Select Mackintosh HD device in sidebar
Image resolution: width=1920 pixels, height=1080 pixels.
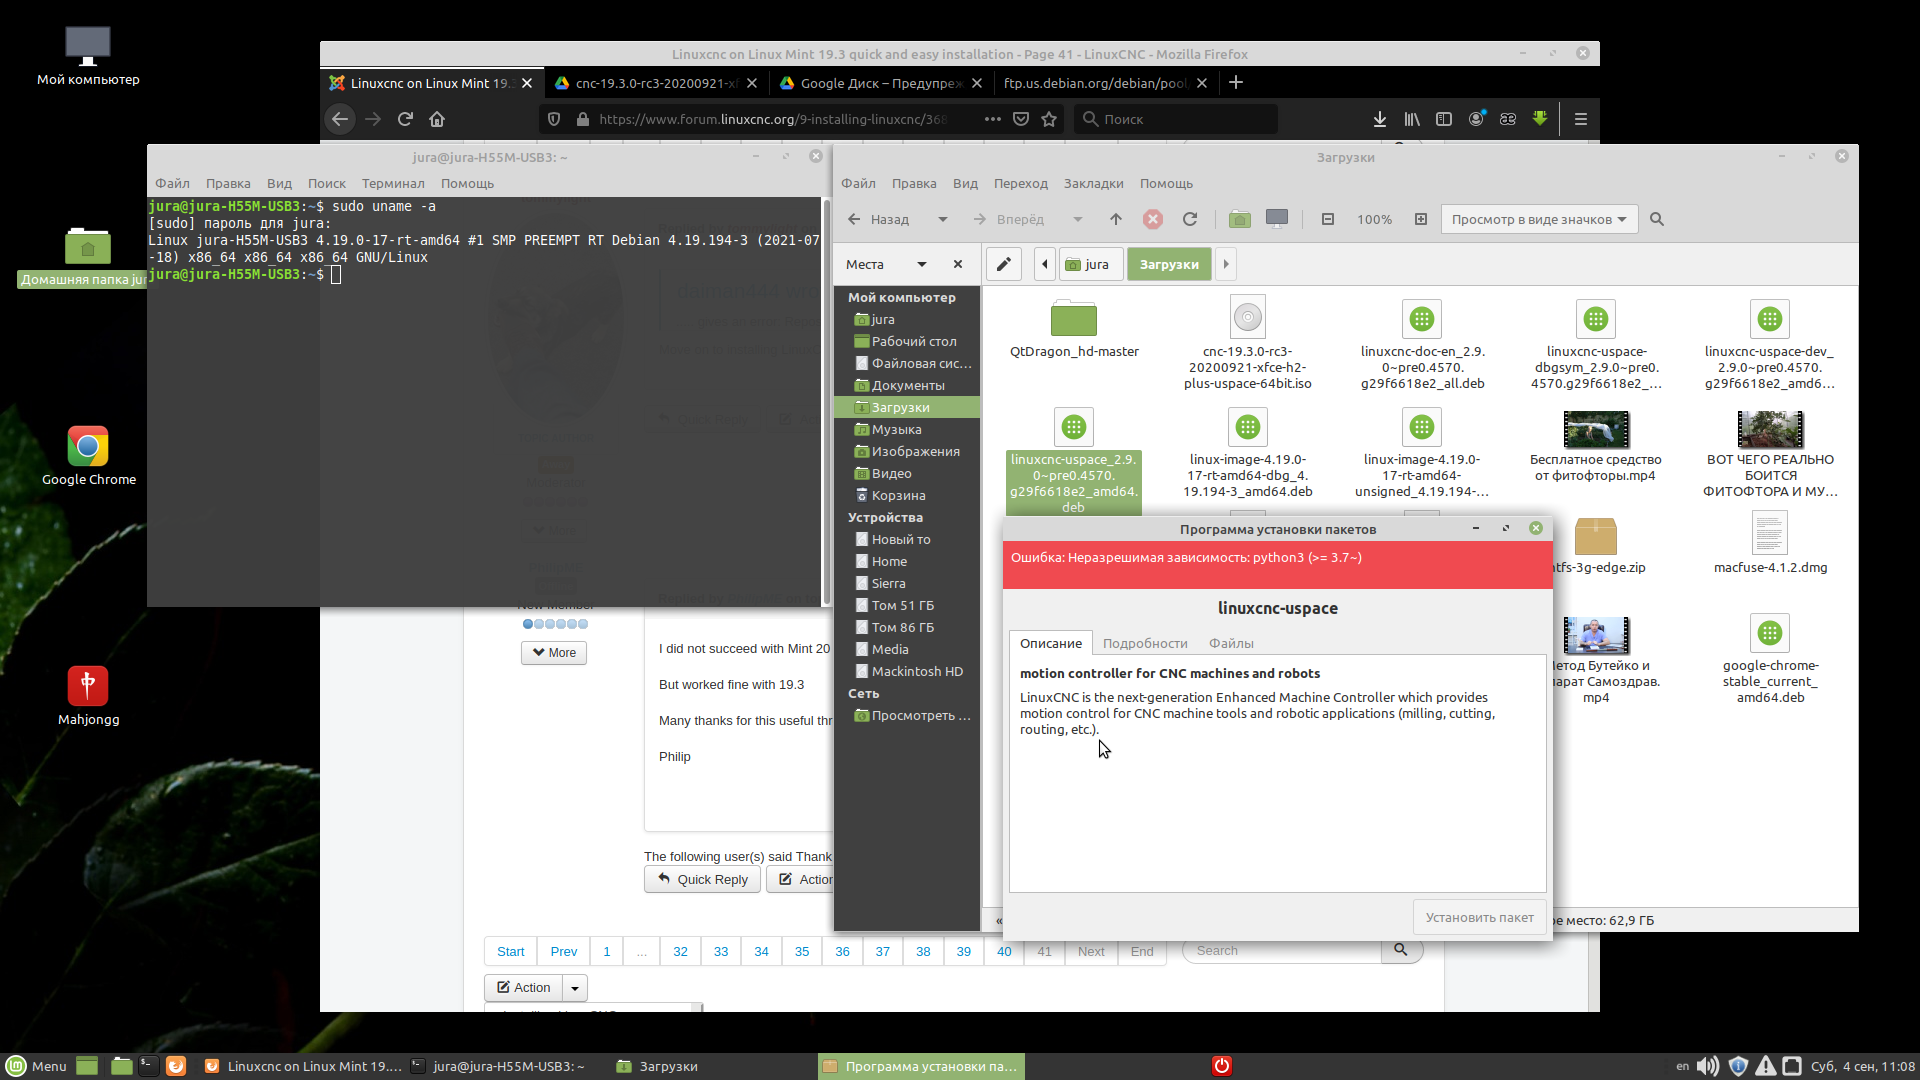click(x=907, y=671)
